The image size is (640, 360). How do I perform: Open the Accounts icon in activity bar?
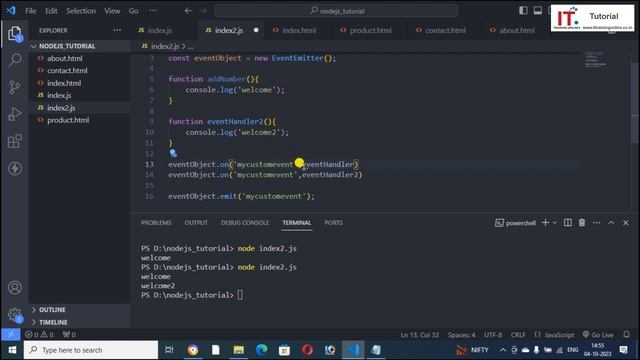(15, 288)
